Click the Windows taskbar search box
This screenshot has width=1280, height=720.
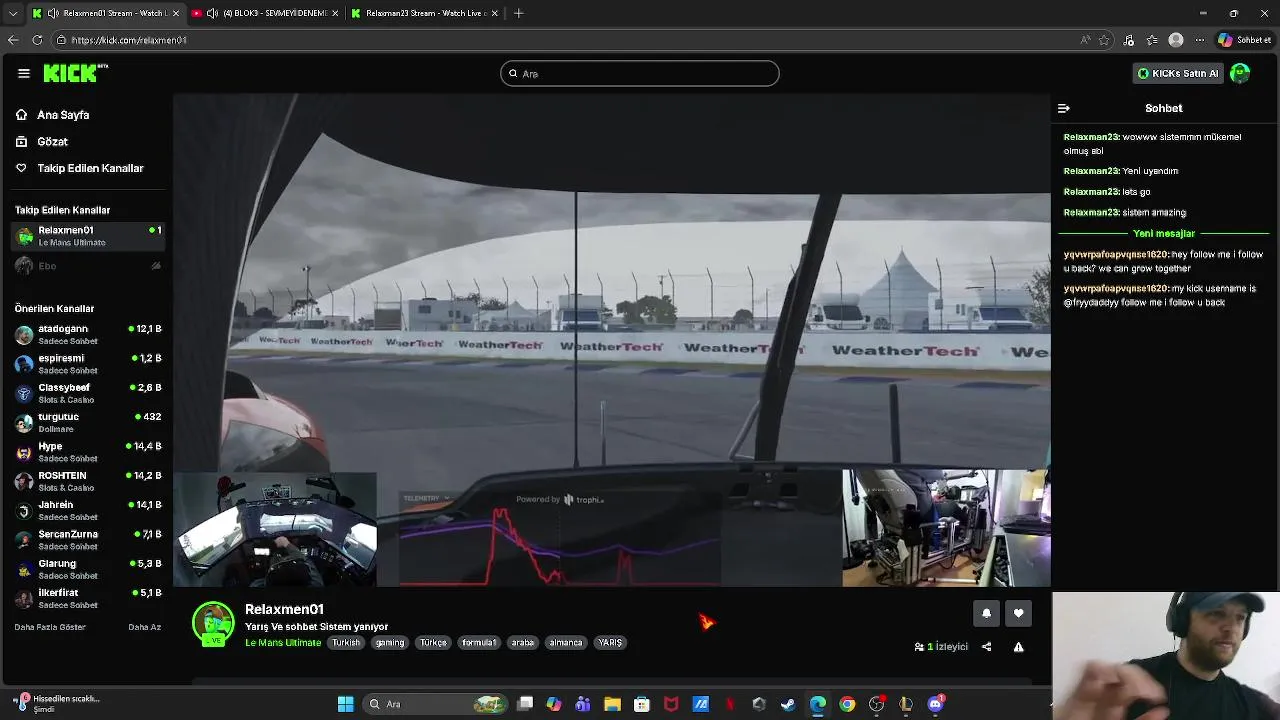(434, 704)
